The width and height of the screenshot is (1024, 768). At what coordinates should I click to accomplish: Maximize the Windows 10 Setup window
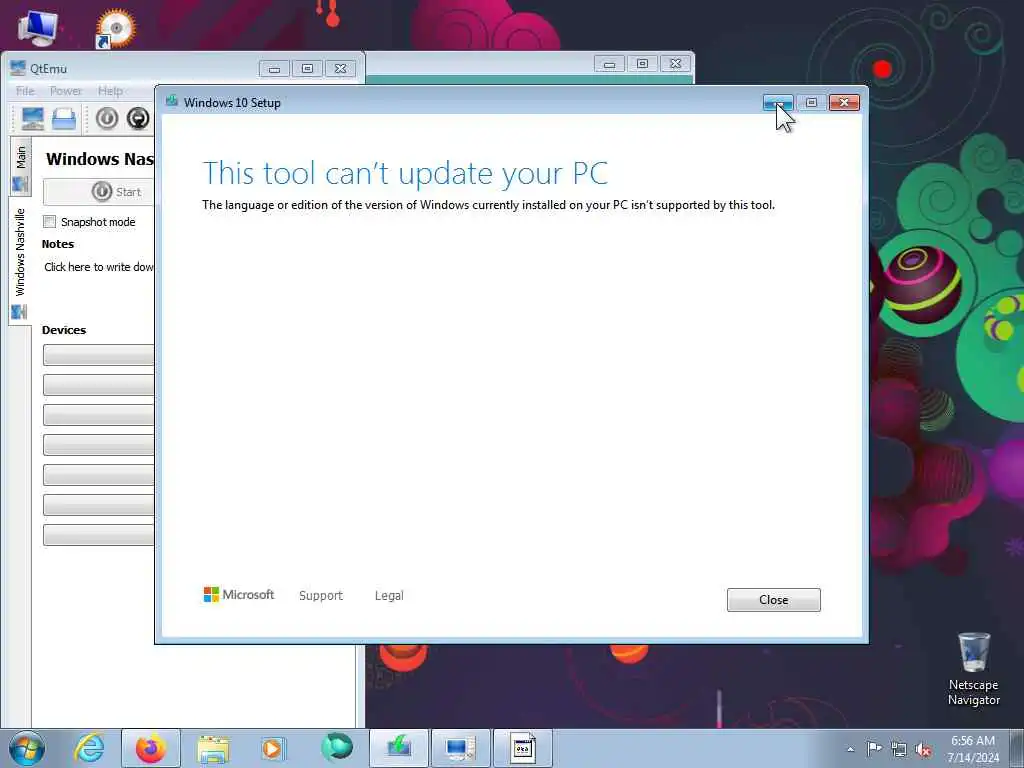click(811, 103)
